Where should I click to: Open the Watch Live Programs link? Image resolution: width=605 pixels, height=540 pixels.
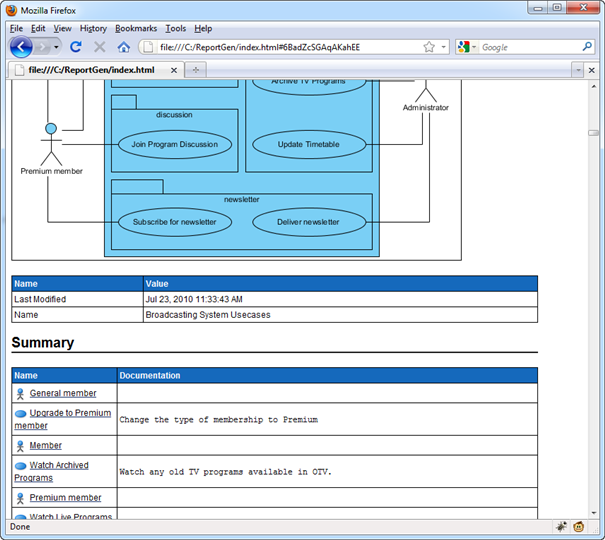[x=71, y=516]
